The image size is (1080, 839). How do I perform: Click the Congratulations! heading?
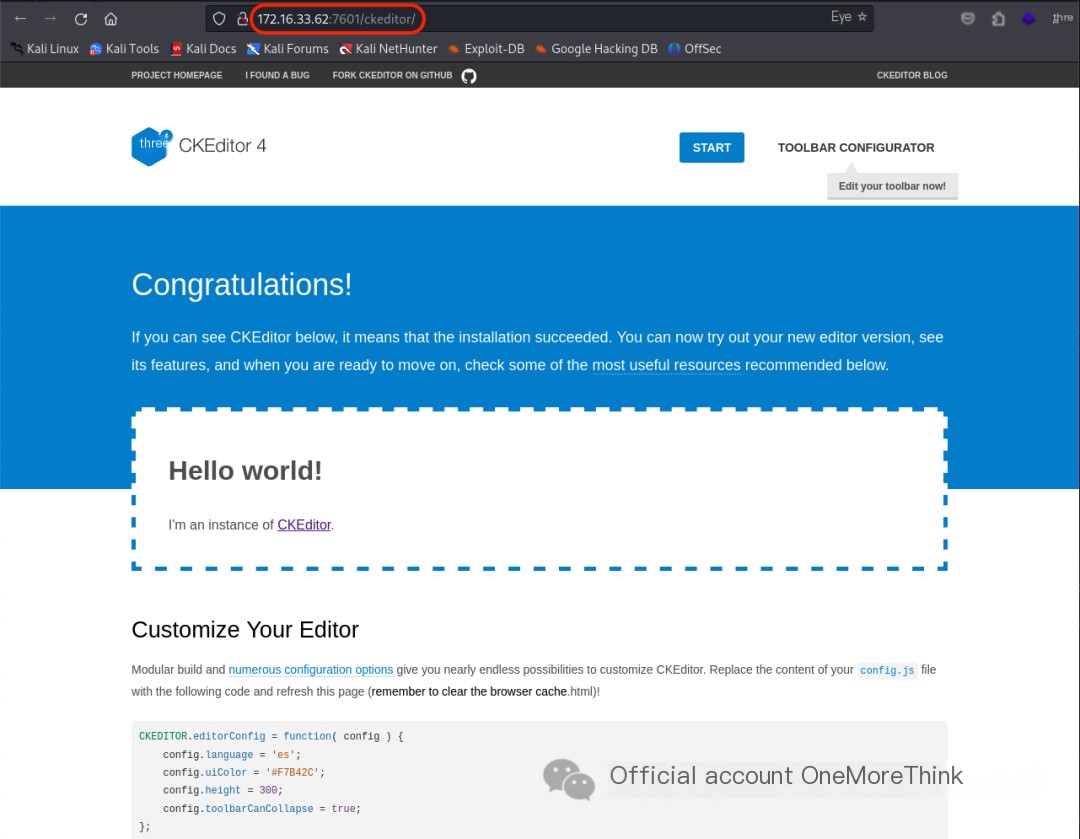(242, 284)
